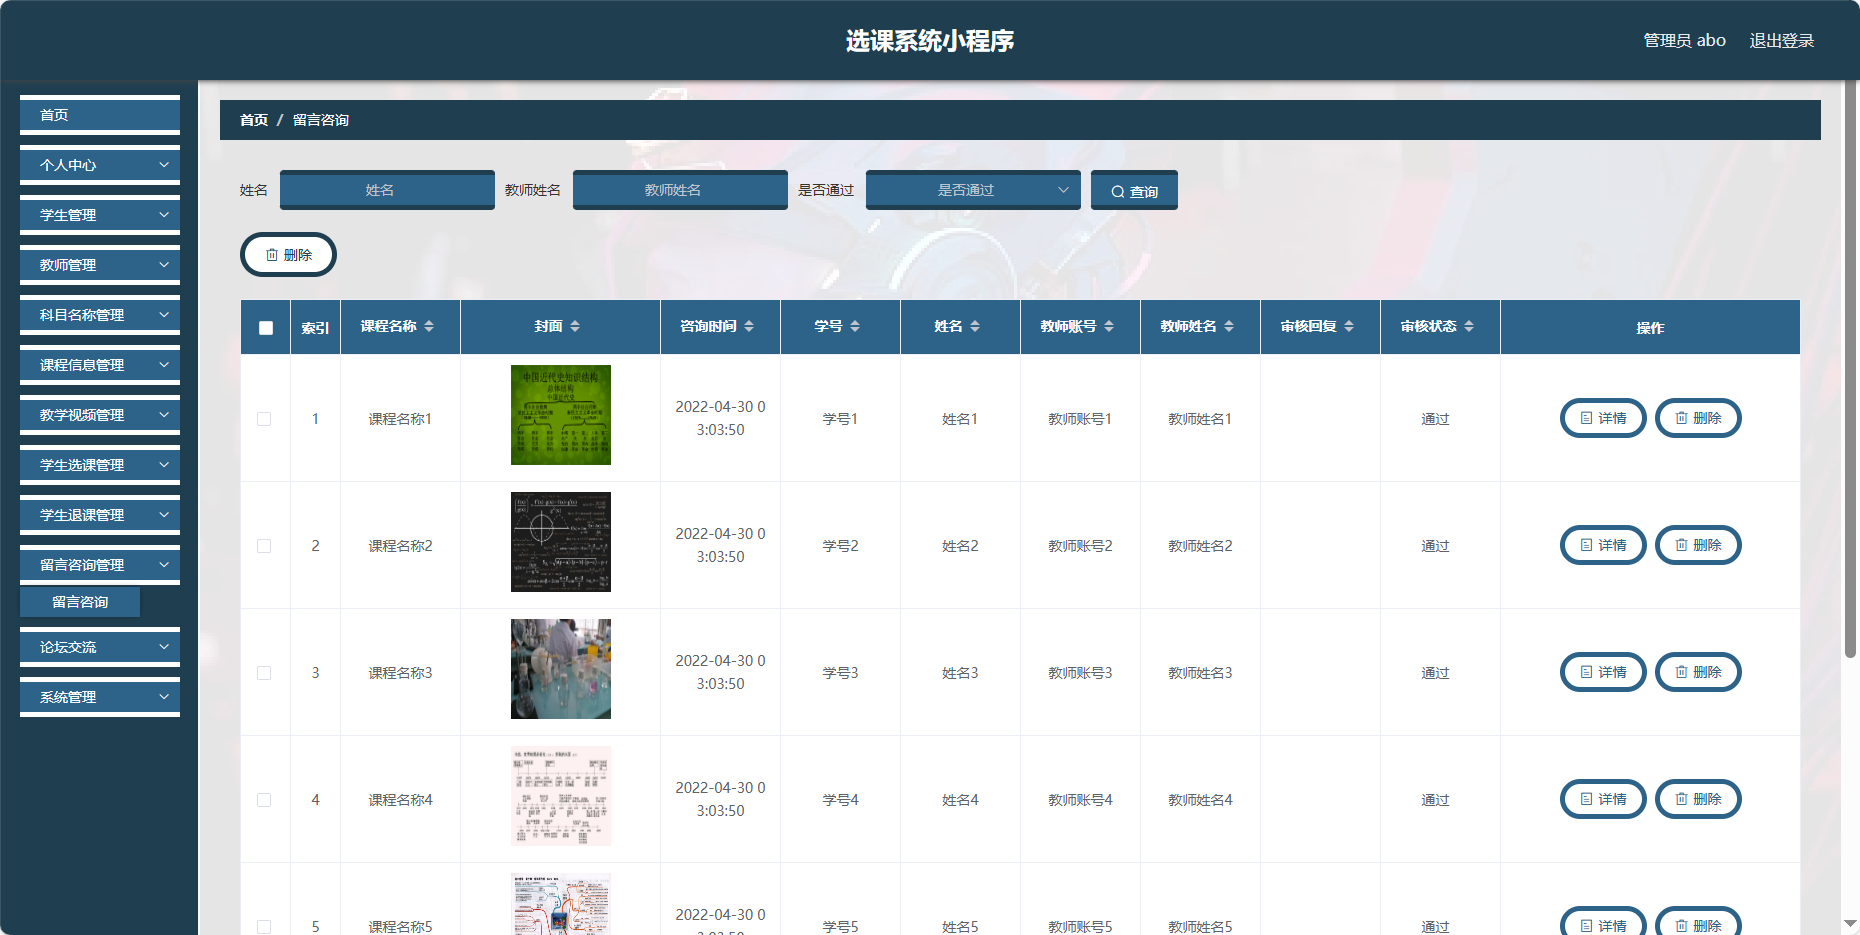Screen dimensions: 1860x935
Task: Expand the 学生退课管理 sidebar menu
Action: (x=100, y=515)
